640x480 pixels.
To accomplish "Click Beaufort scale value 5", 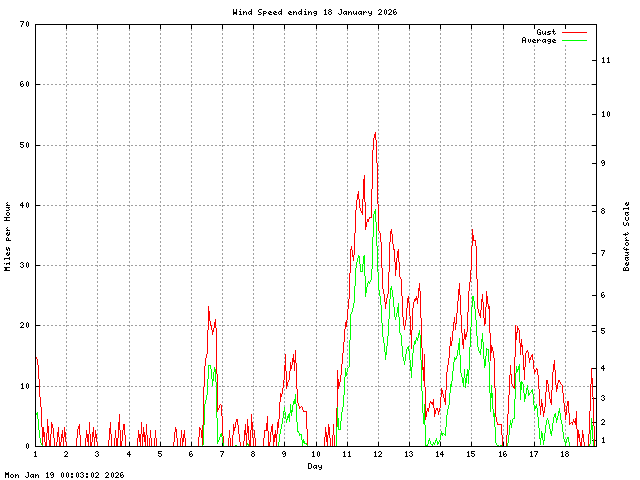I will pos(603,330).
